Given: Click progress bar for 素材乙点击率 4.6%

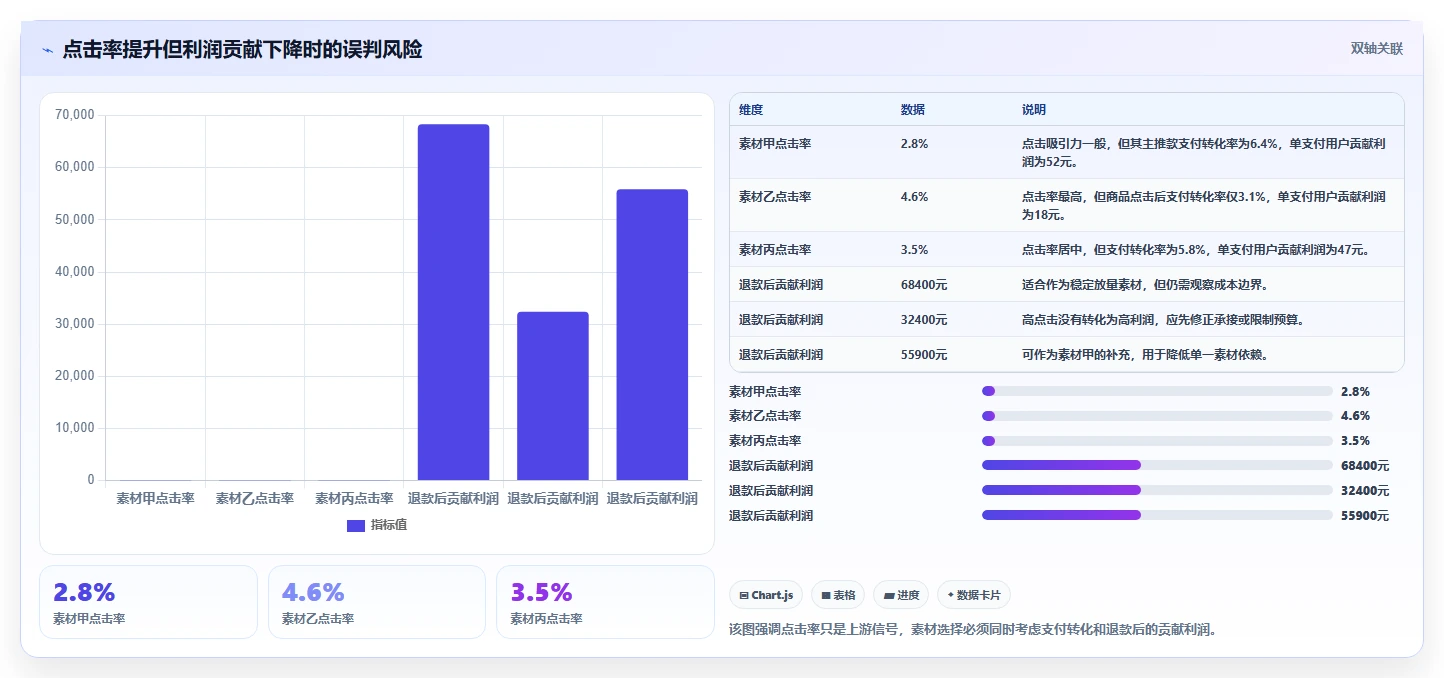Looking at the screenshot, I should pyautogui.click(x=1157, y=416).
